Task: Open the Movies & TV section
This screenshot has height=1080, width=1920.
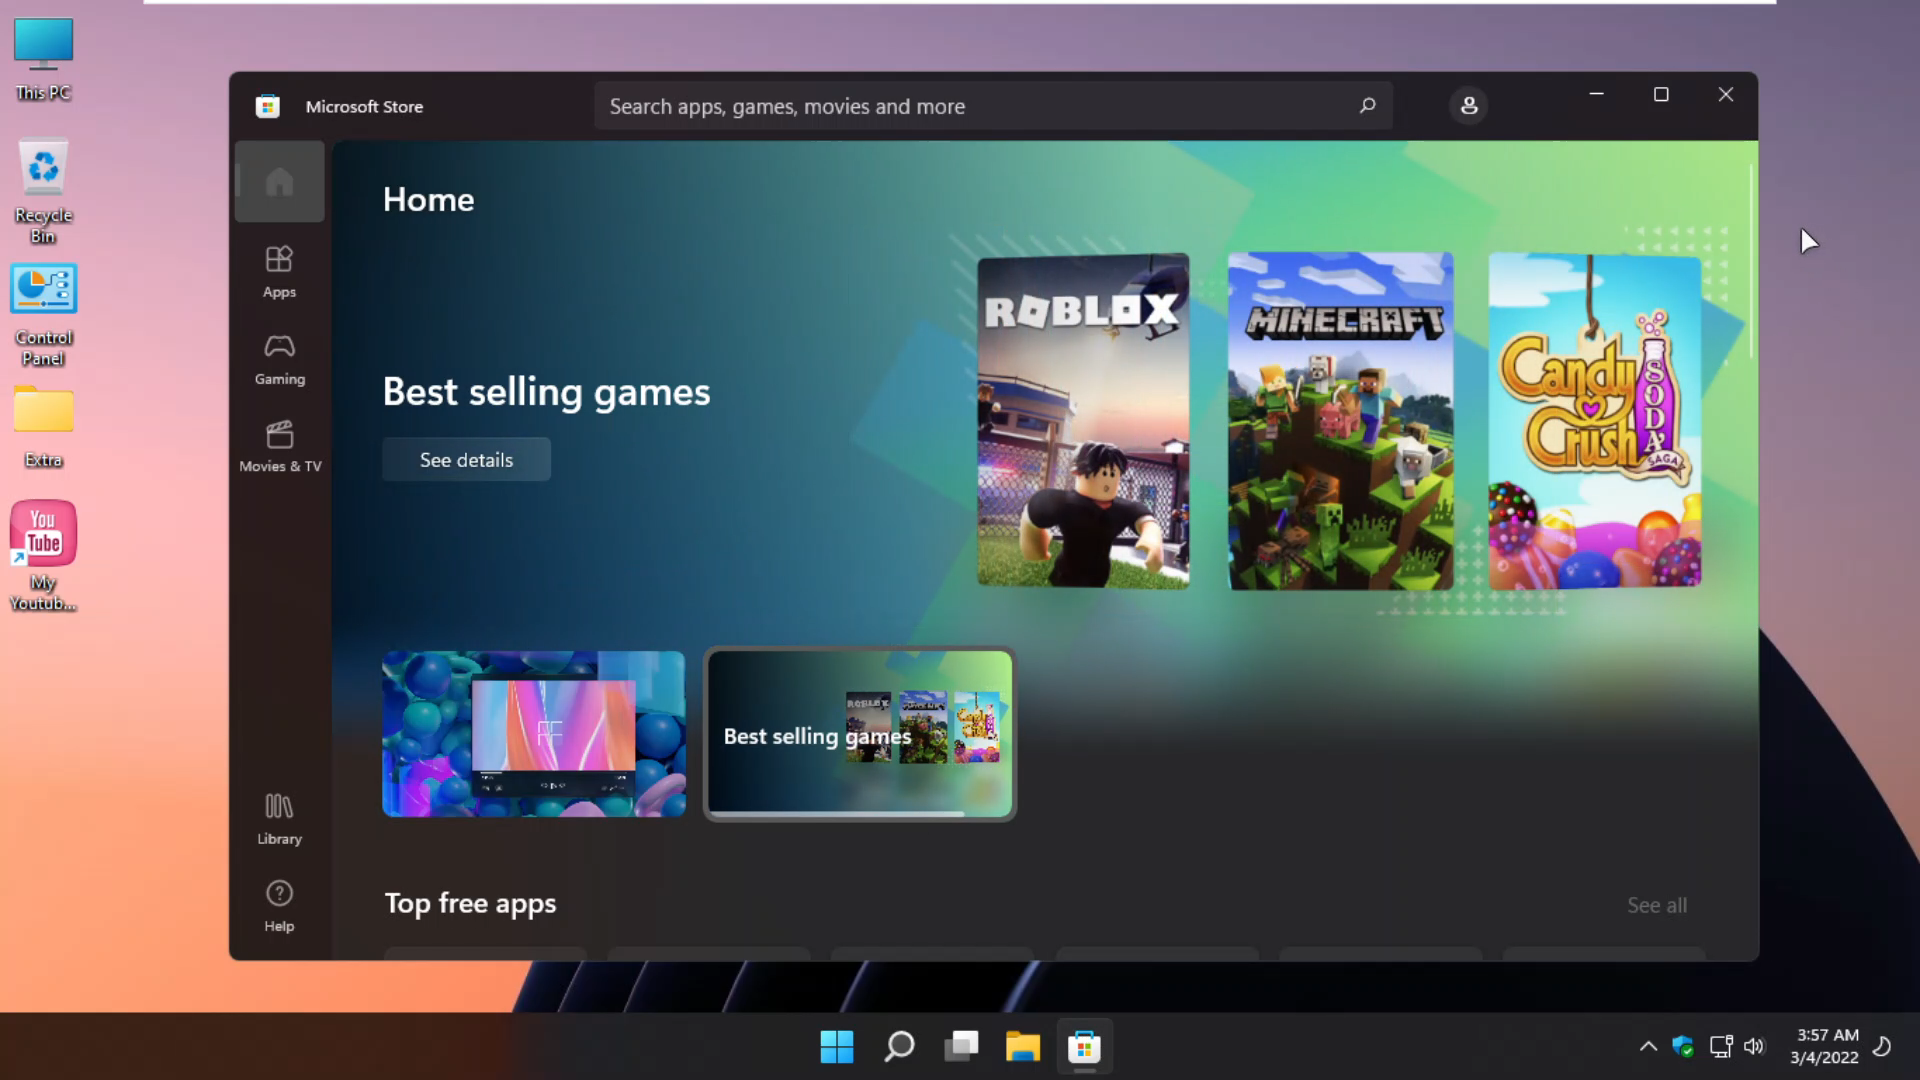Action: (x=279, y=446)
